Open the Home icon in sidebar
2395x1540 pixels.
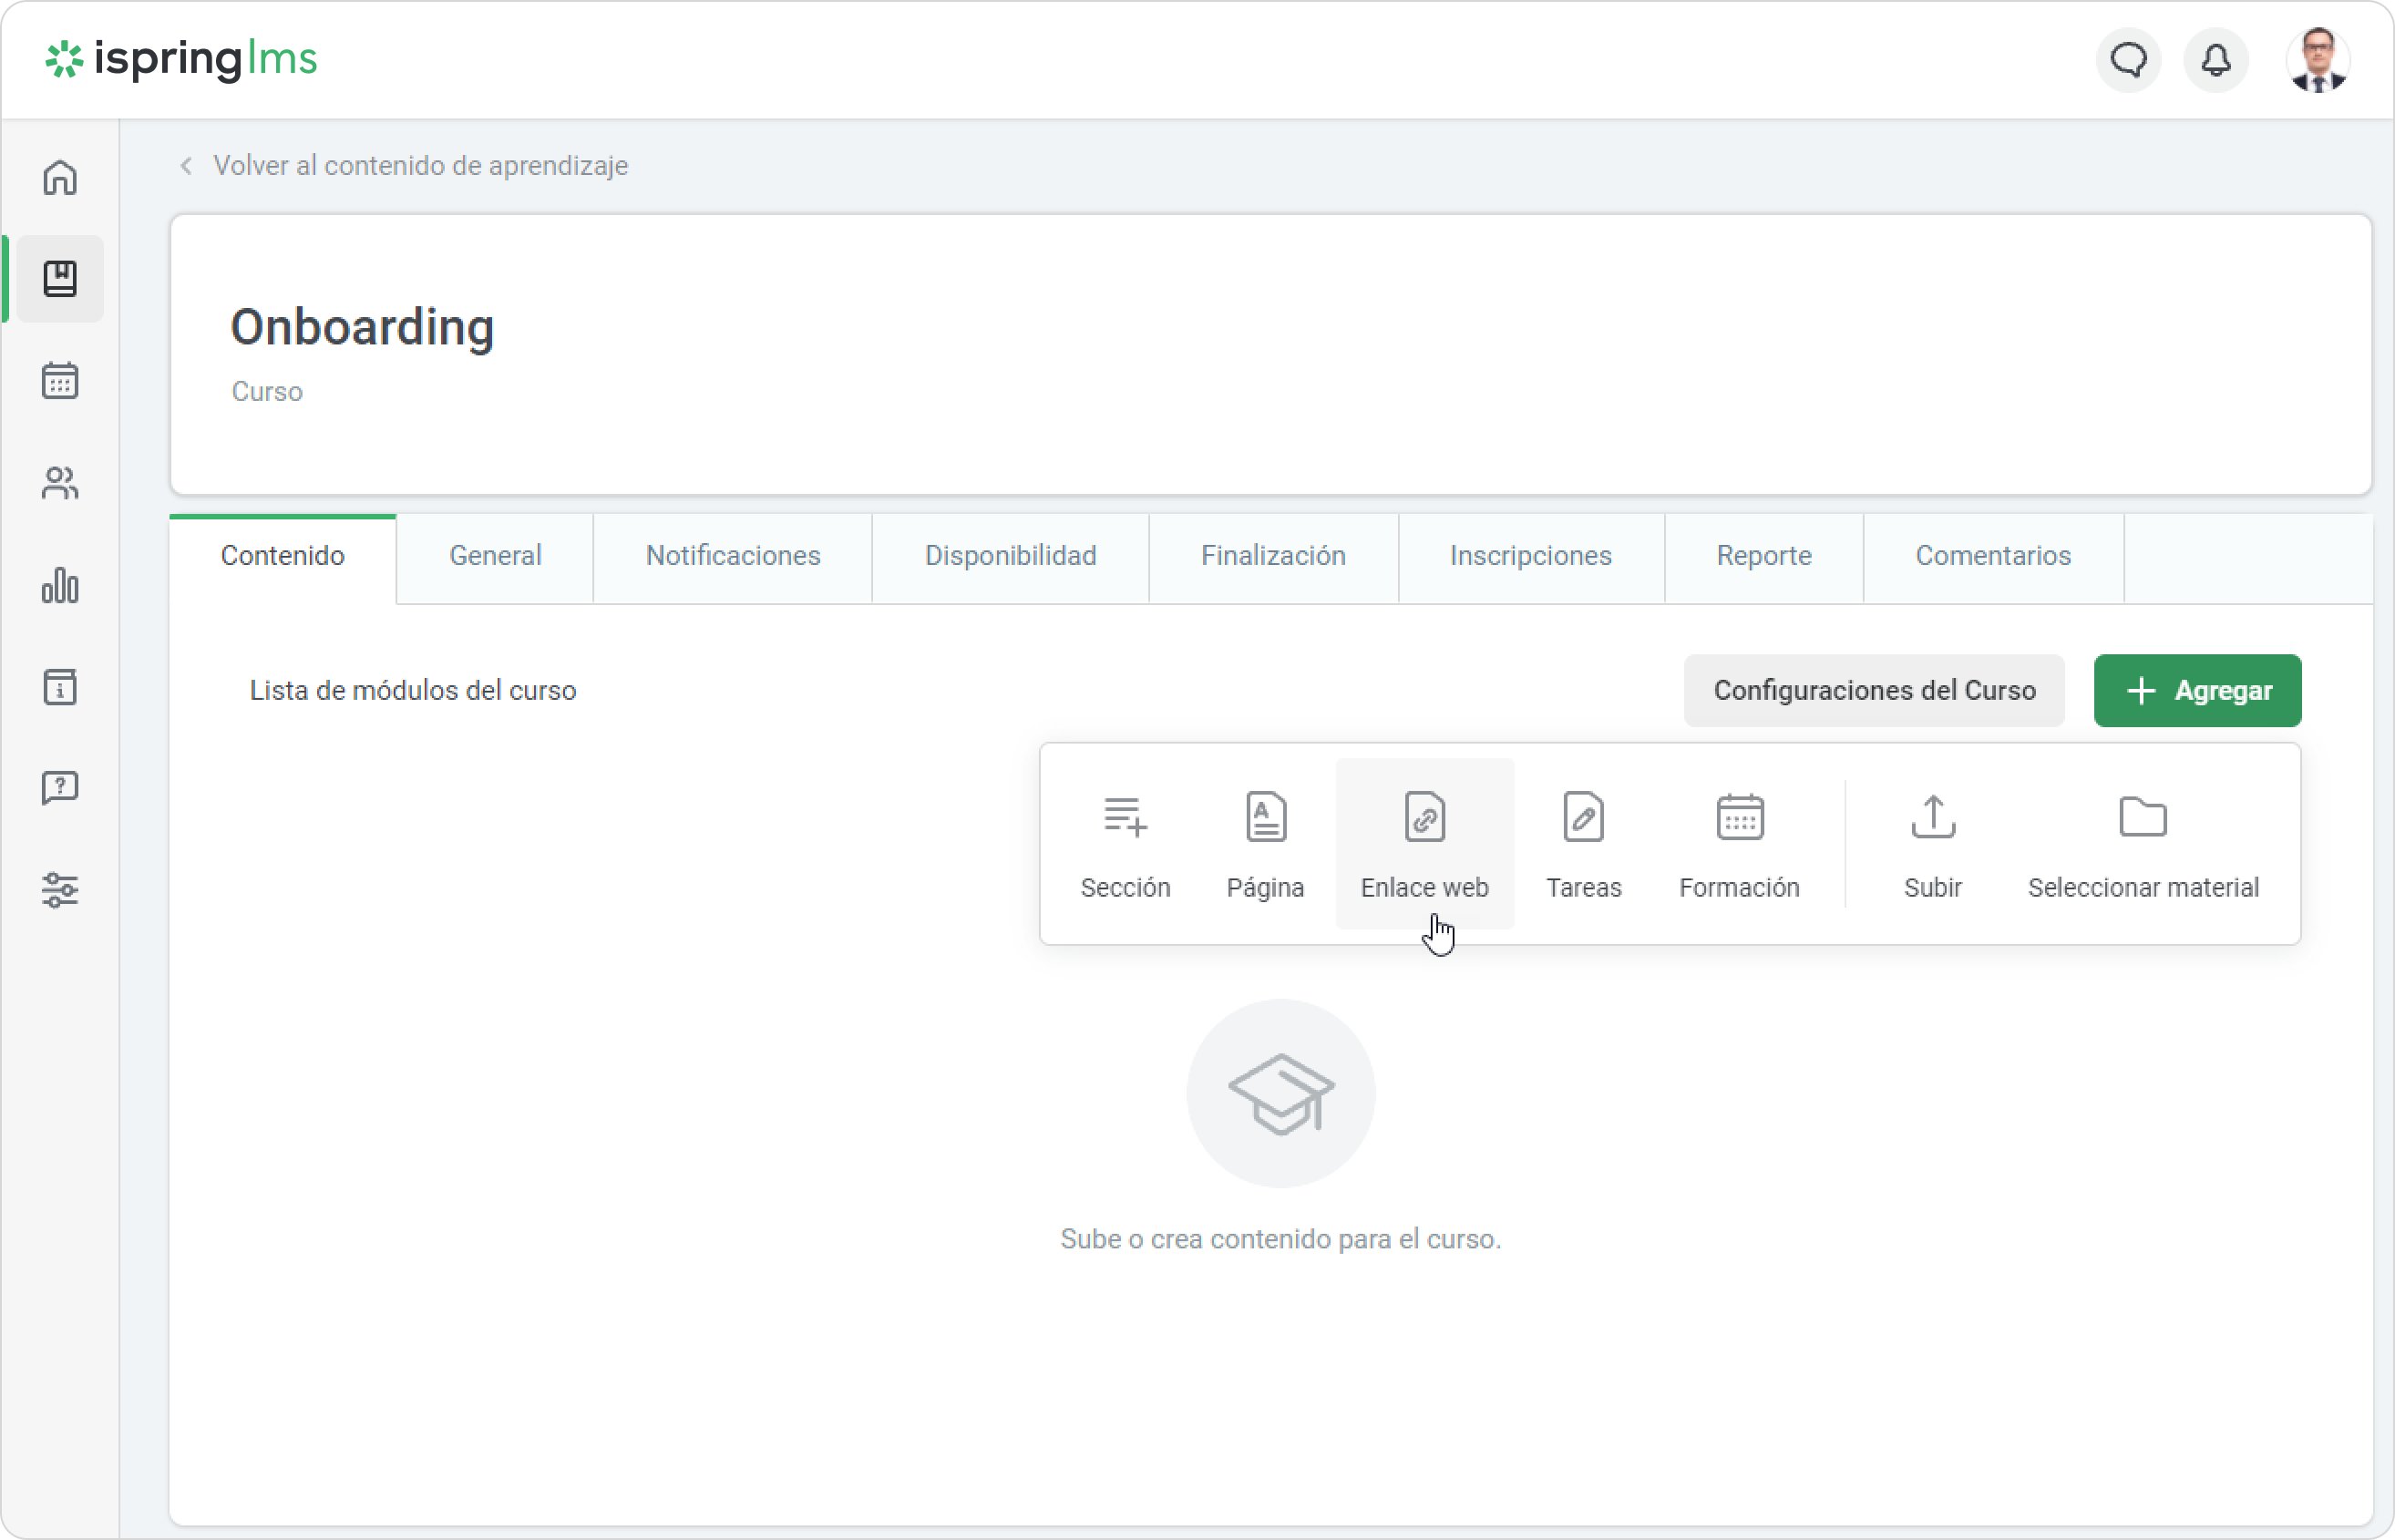[x=60, y=178]
